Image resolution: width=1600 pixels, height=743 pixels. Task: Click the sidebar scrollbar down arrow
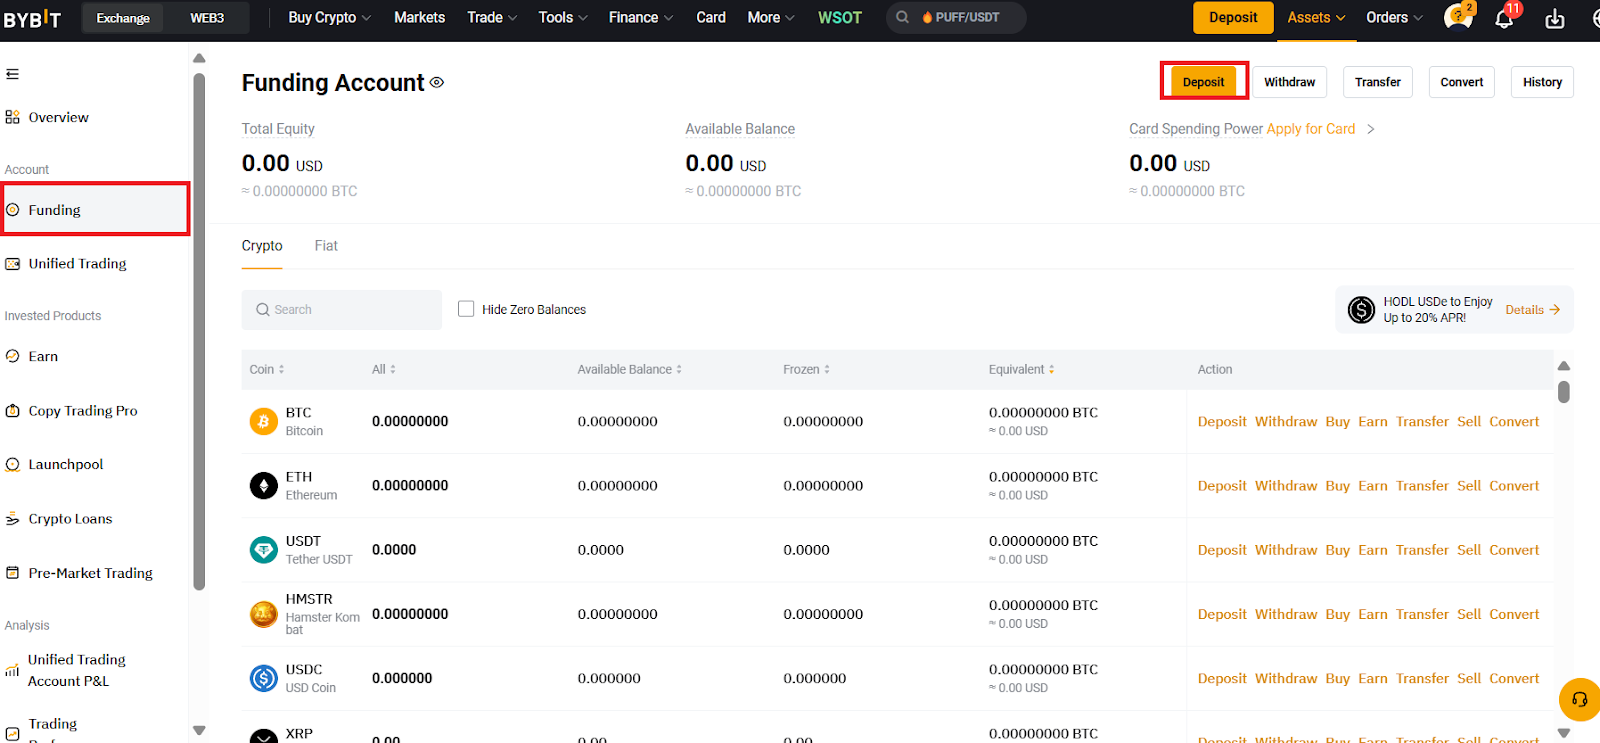tap(199, 731)
